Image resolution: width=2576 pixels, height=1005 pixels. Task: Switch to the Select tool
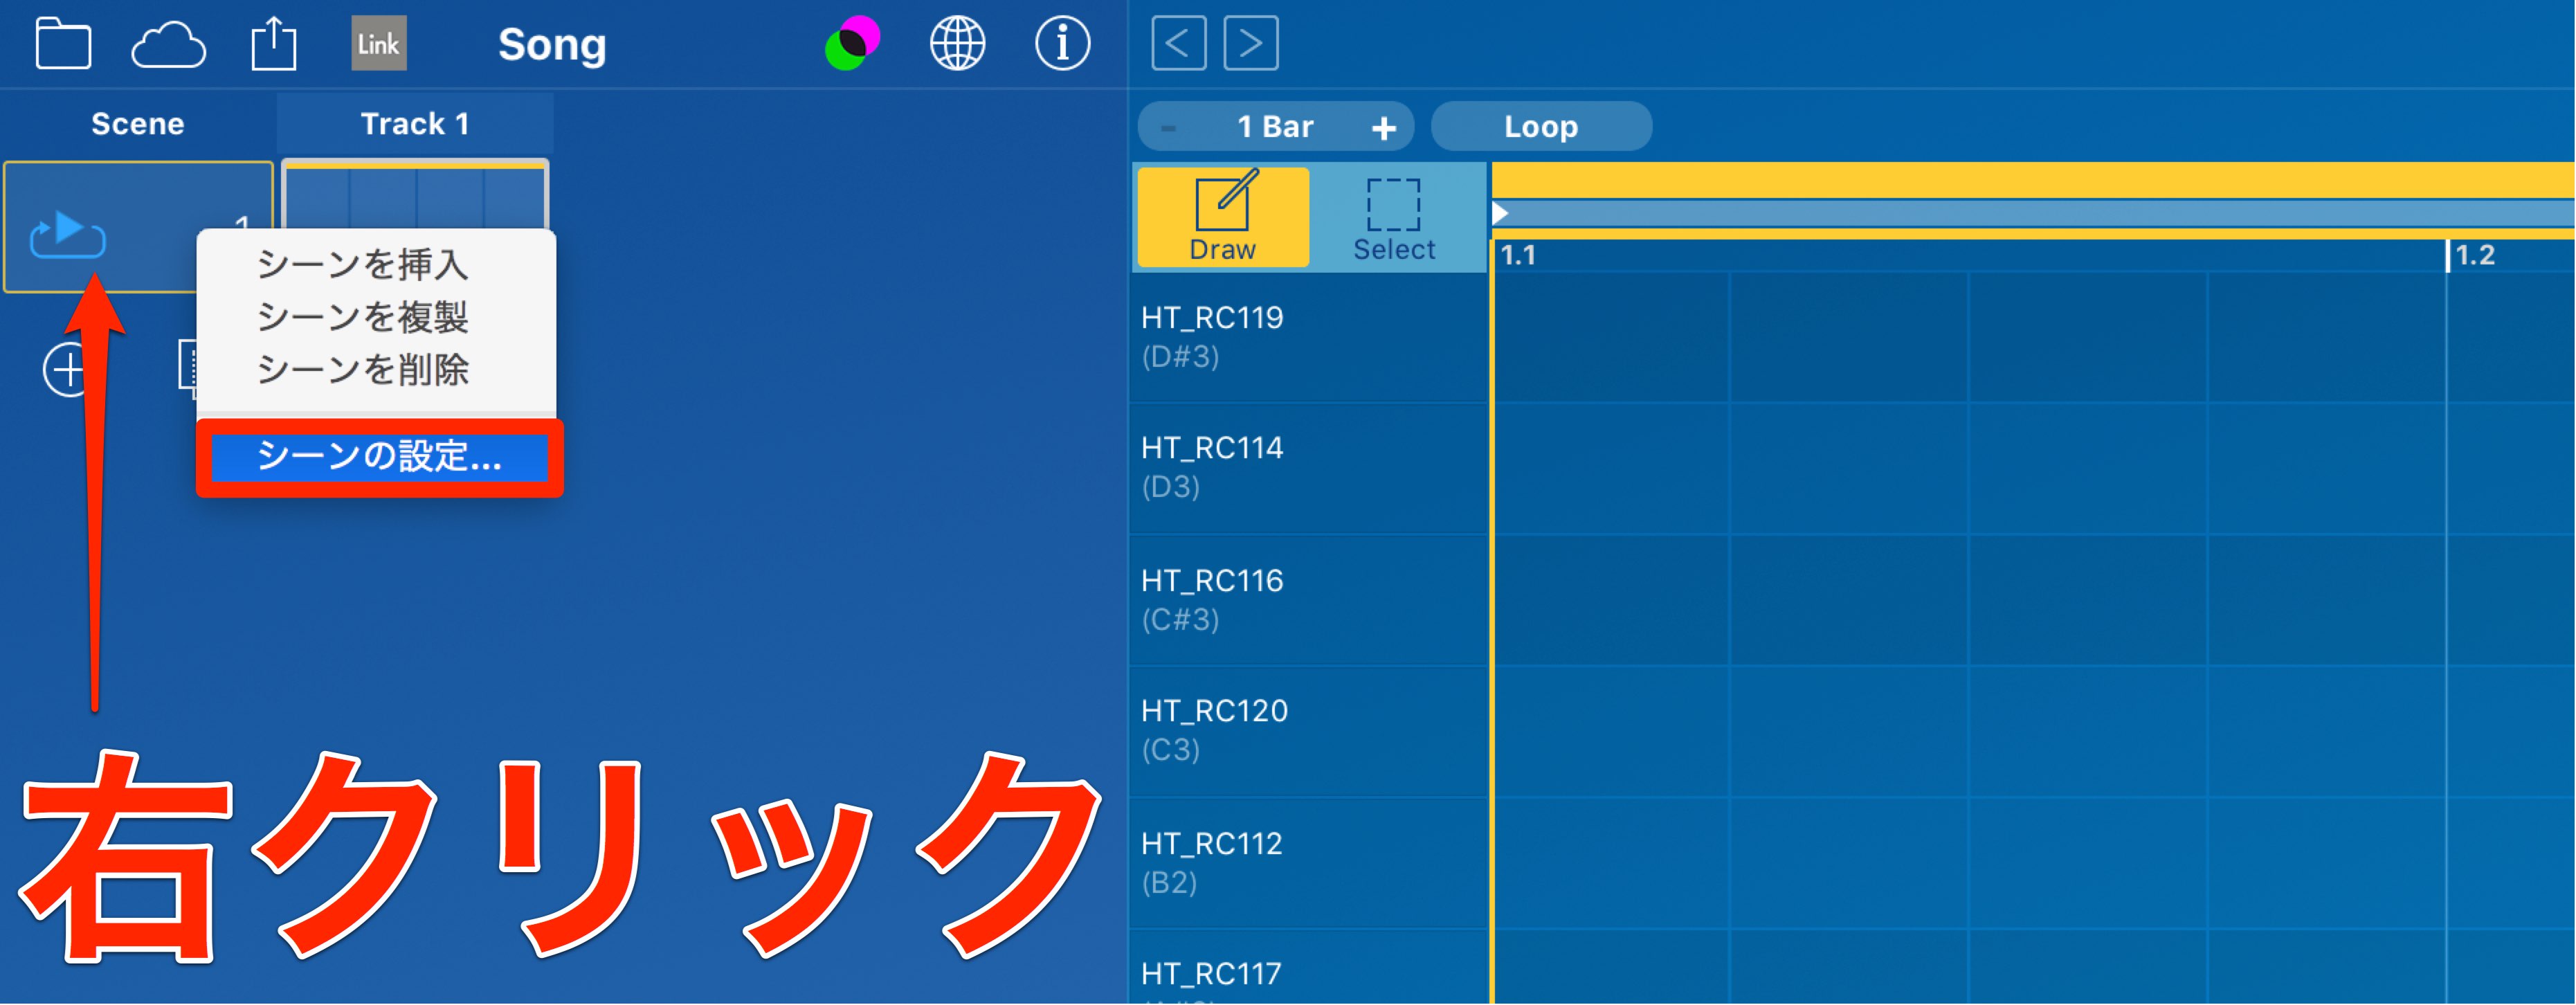[x=1394, y=219]
